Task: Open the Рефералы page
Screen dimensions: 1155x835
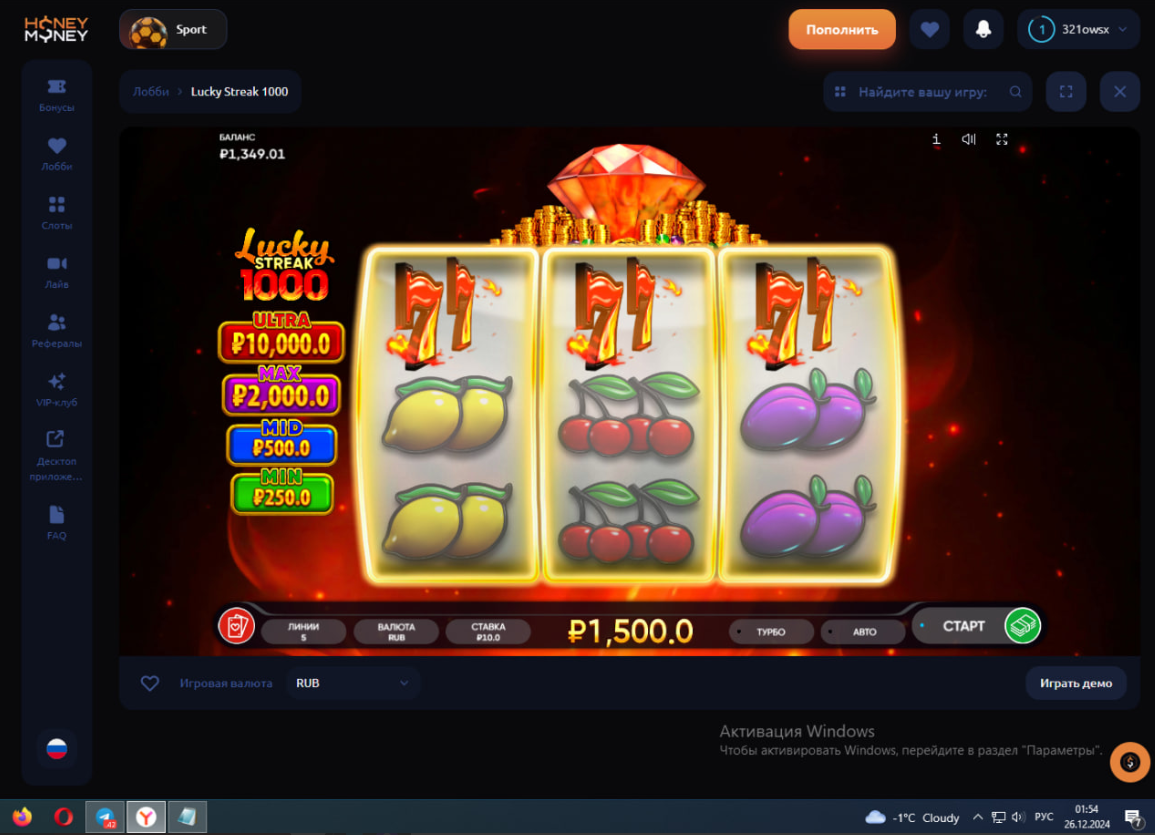Action: coord(57,331)
